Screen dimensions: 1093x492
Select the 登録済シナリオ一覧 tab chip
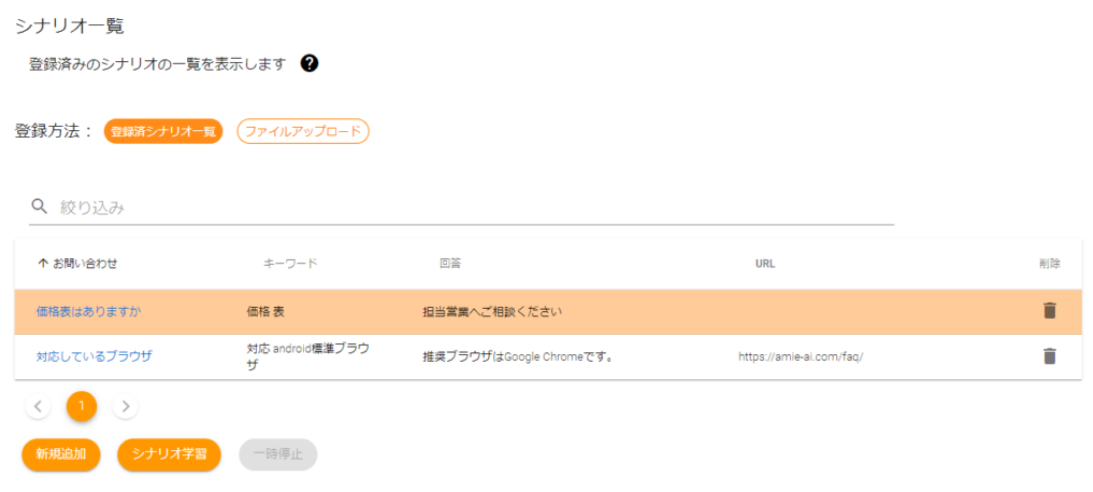point(163,132)
